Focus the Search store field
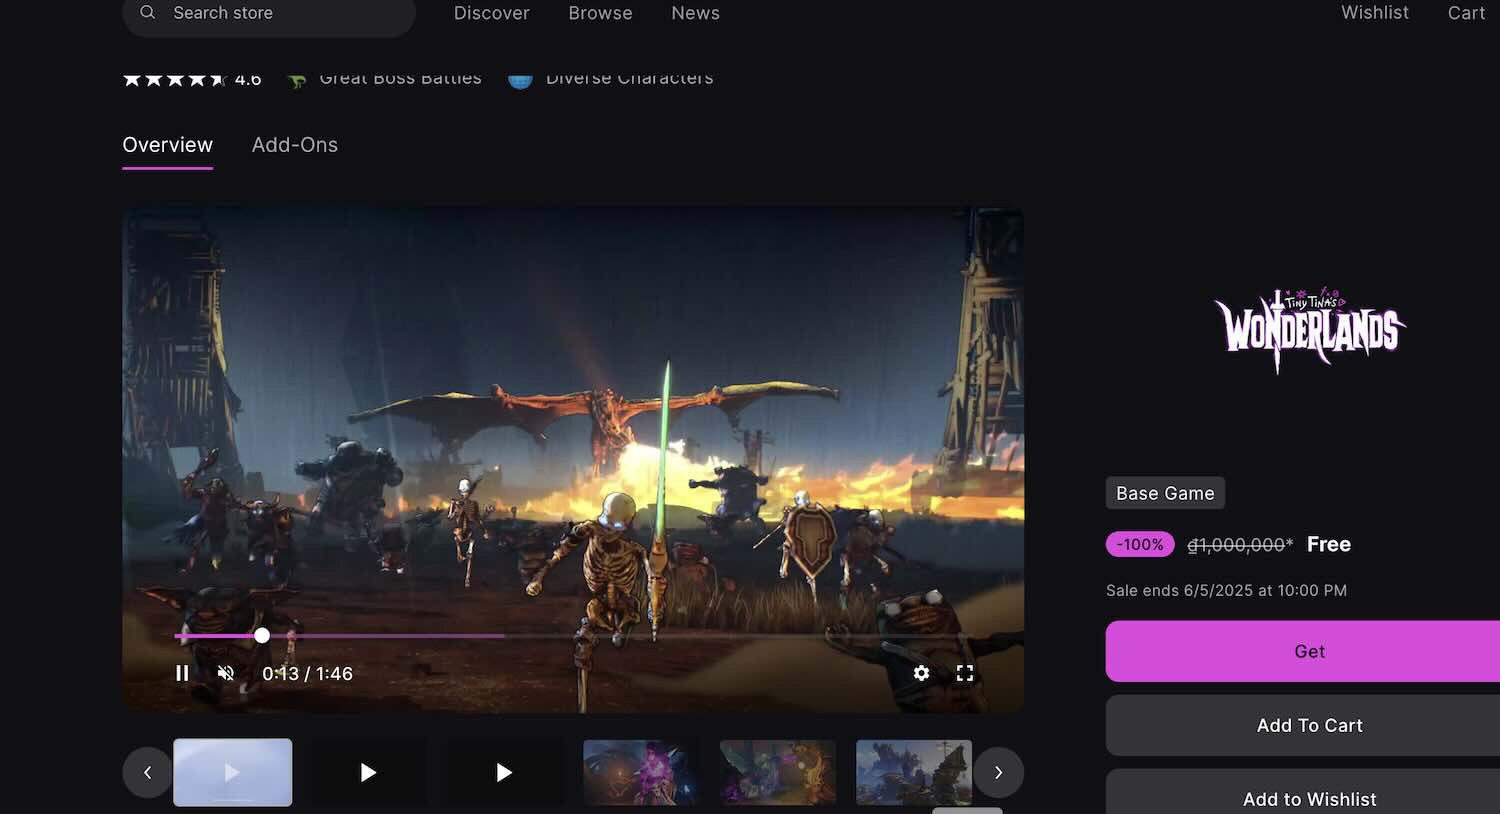 tap(269, 14)
